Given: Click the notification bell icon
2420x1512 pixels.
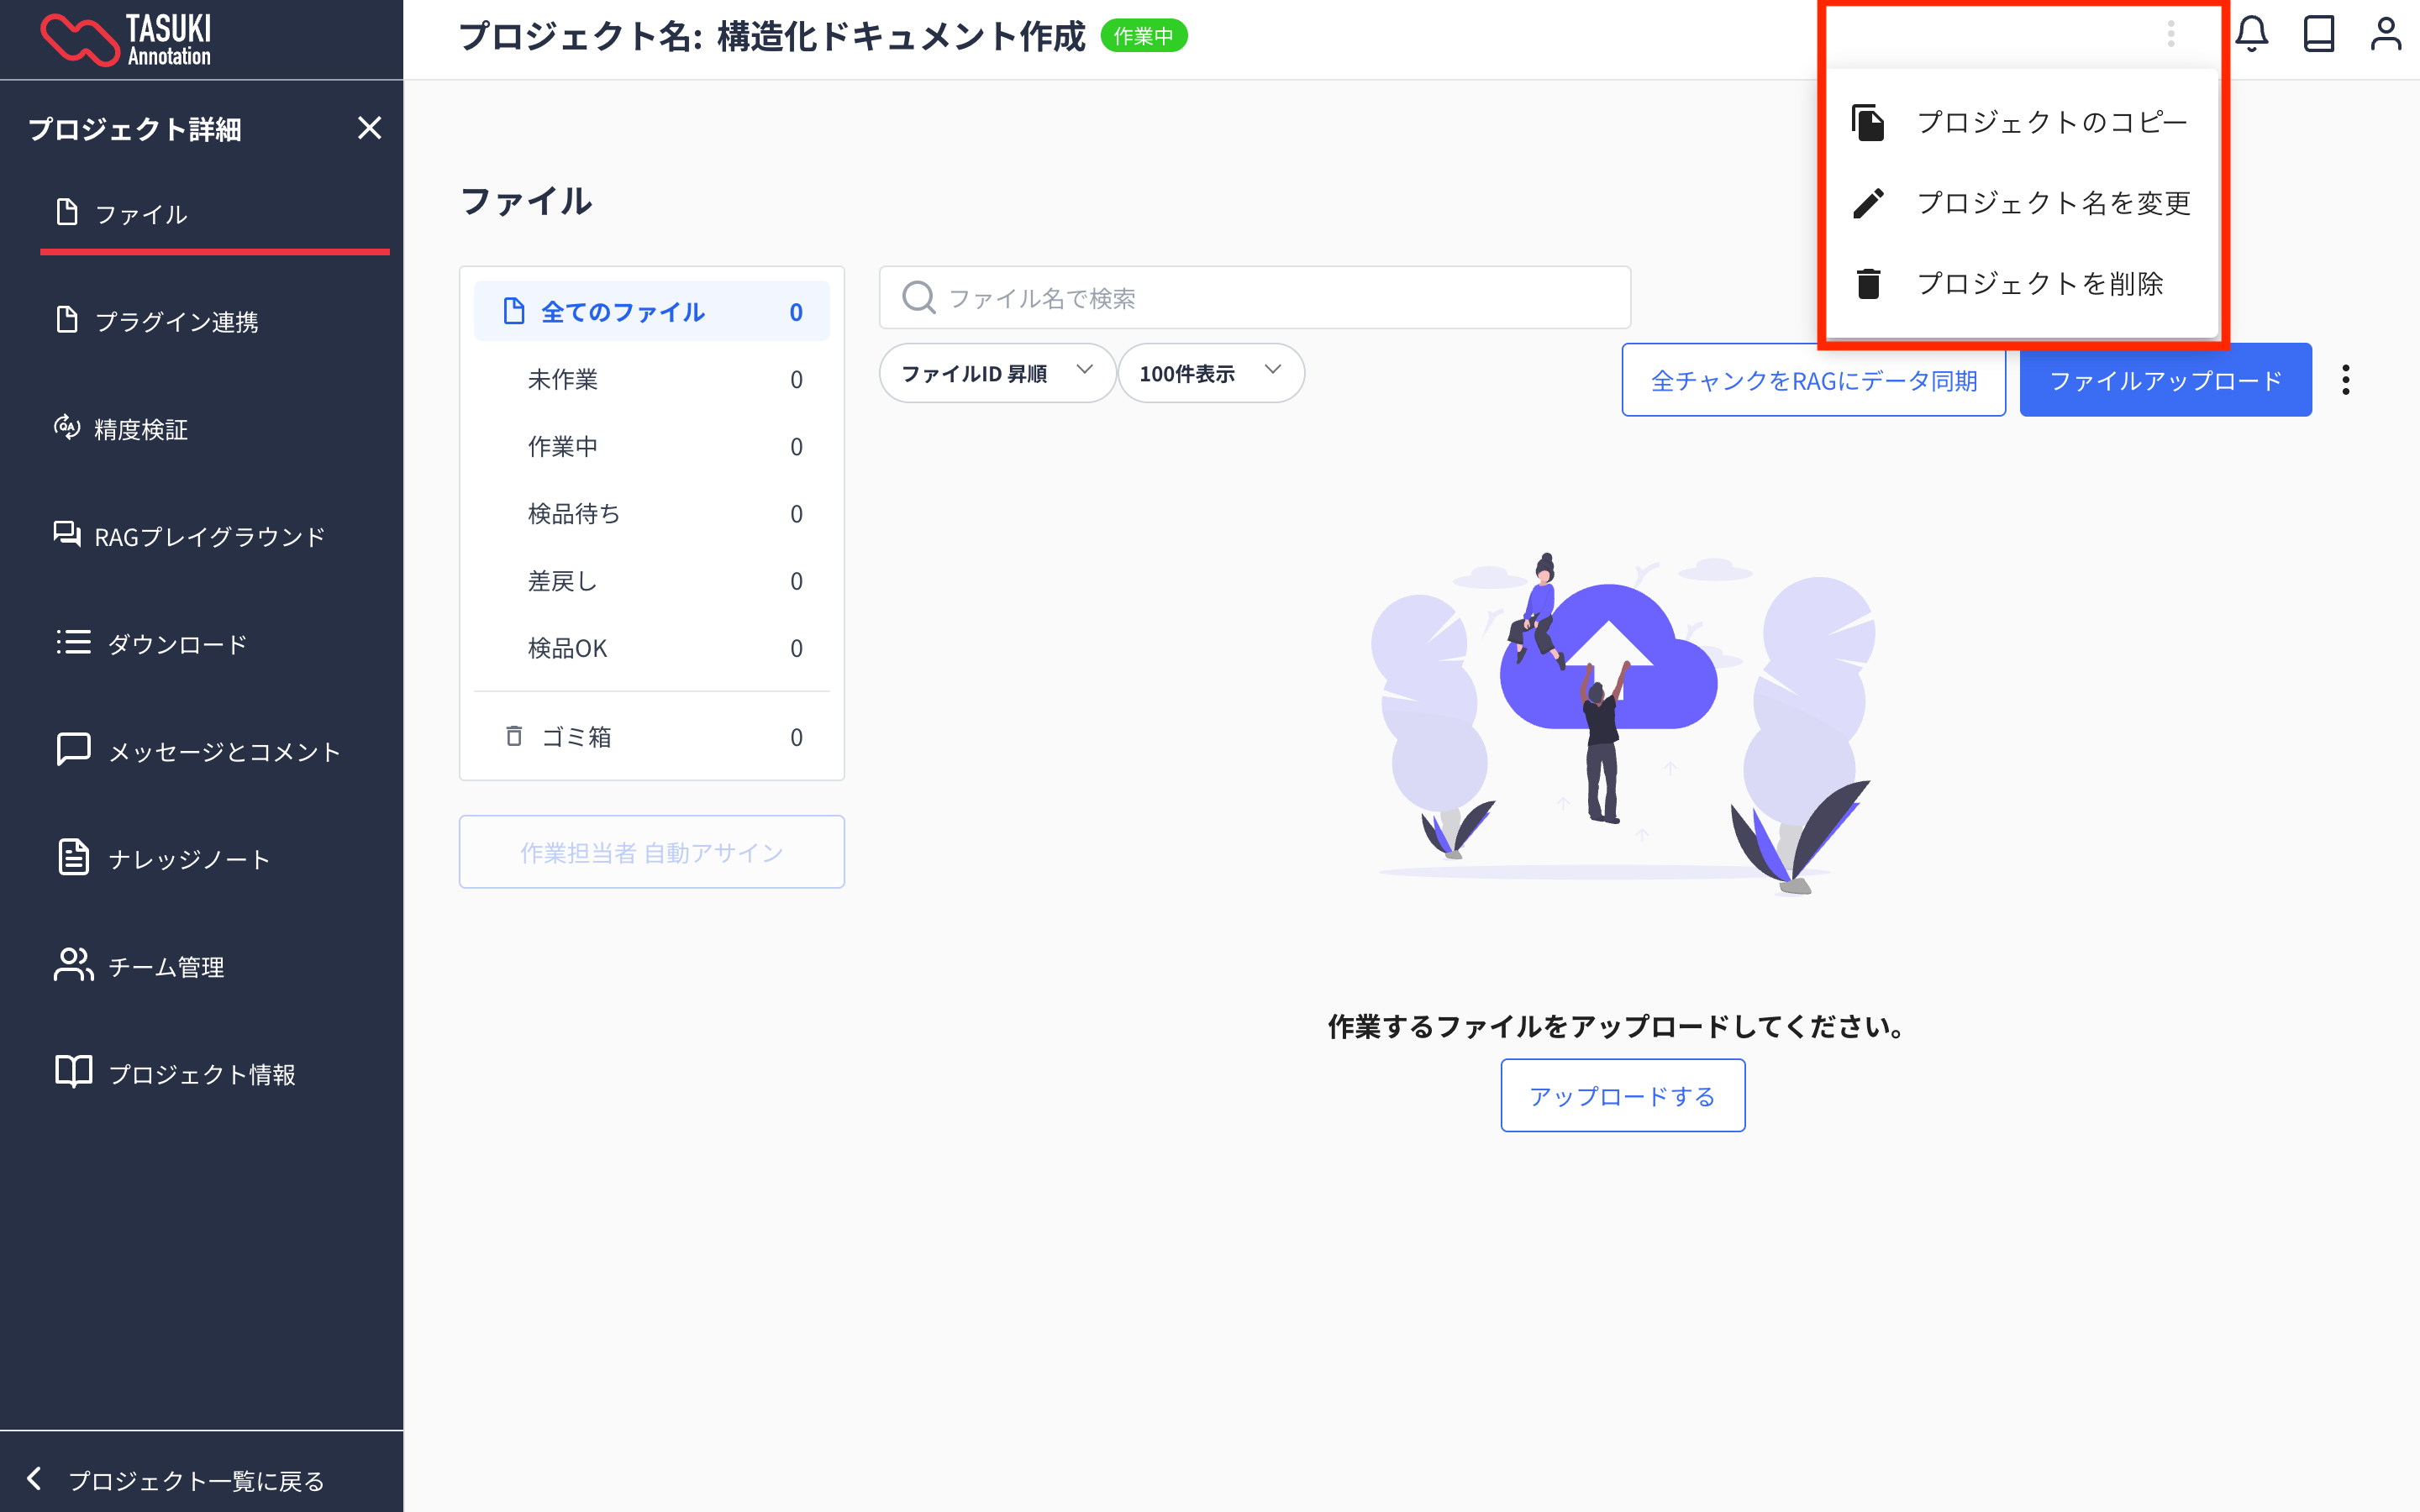Looking at the screenshot, I should tap(2251, 34).
